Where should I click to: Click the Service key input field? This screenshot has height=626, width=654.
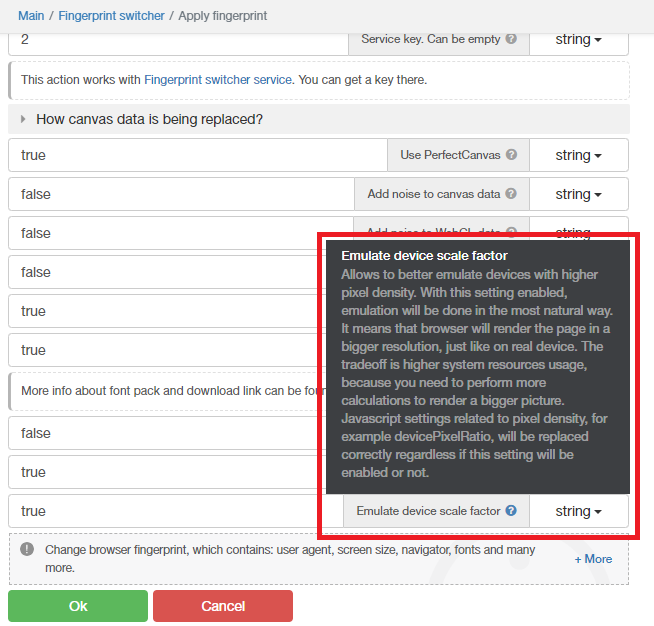(180, 40)
